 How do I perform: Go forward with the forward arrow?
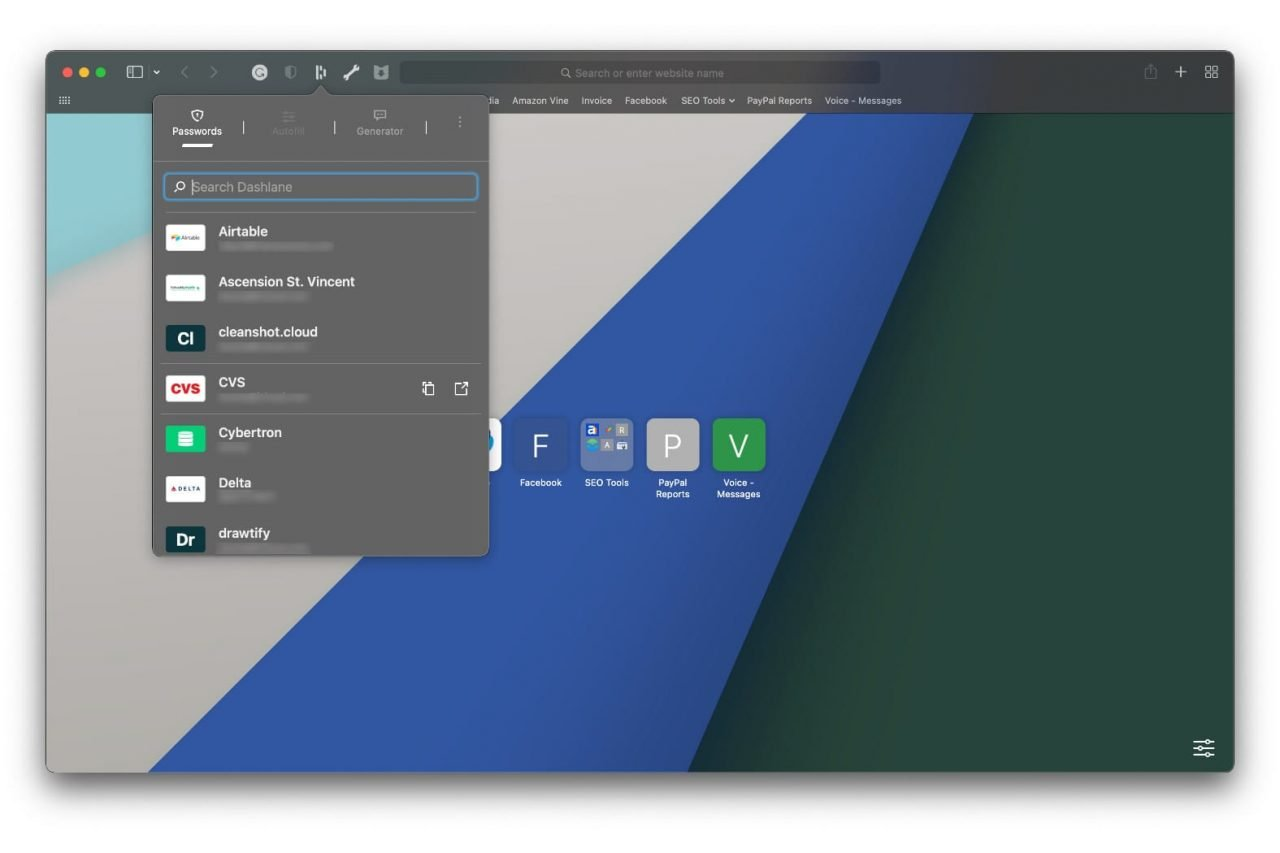(213, 72)
